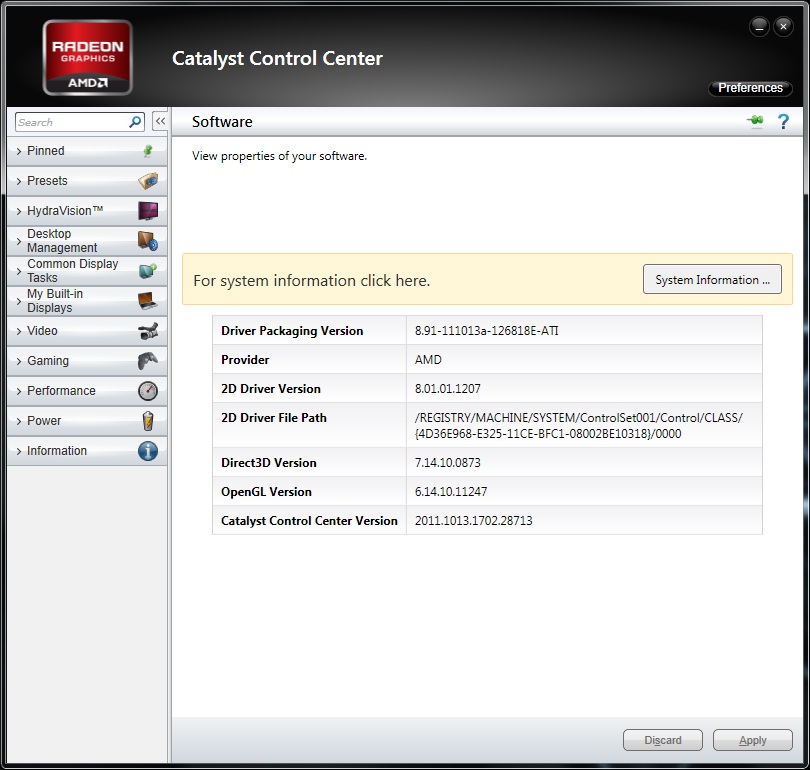Click the AMD Radeon Graphics logo
The height and width of the screenshot is (770, 810).
point(88,57)
